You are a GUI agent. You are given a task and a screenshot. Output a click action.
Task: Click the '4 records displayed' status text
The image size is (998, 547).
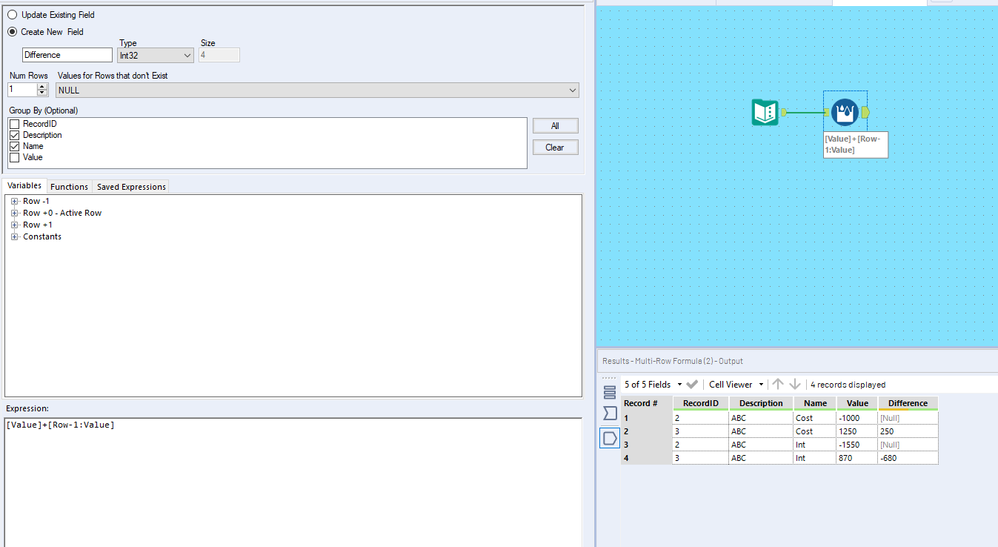click(848, 385)
